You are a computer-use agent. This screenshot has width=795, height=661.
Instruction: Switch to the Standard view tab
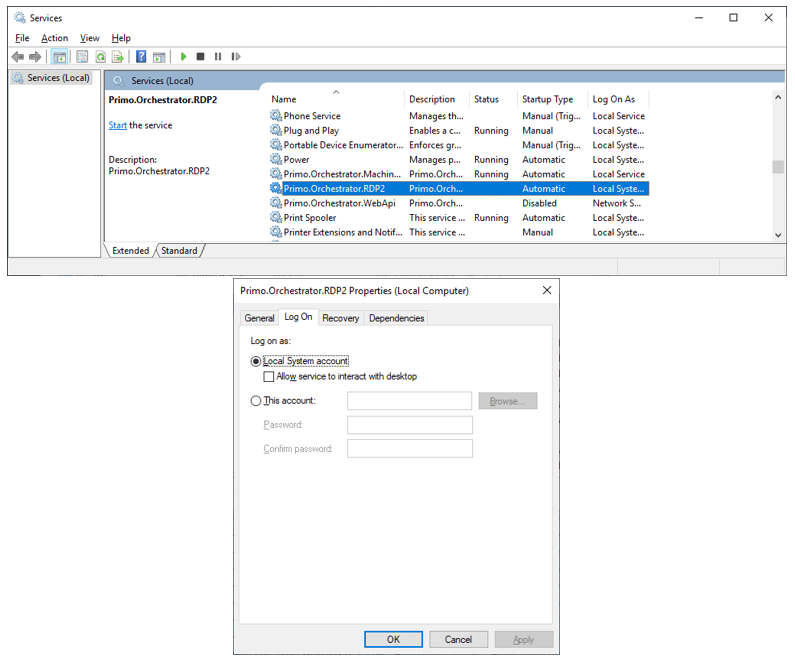(x=179, y=251)
